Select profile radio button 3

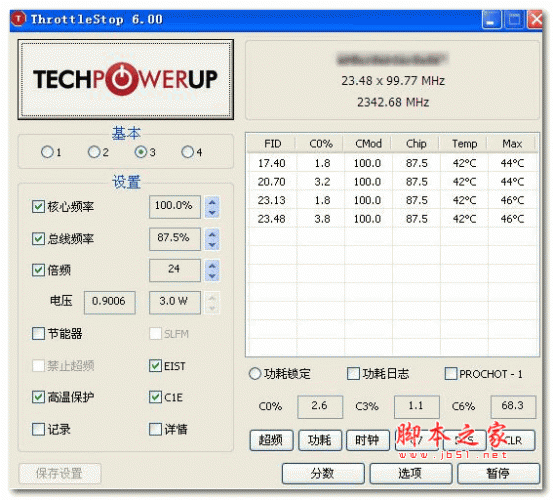coord(141,152)
